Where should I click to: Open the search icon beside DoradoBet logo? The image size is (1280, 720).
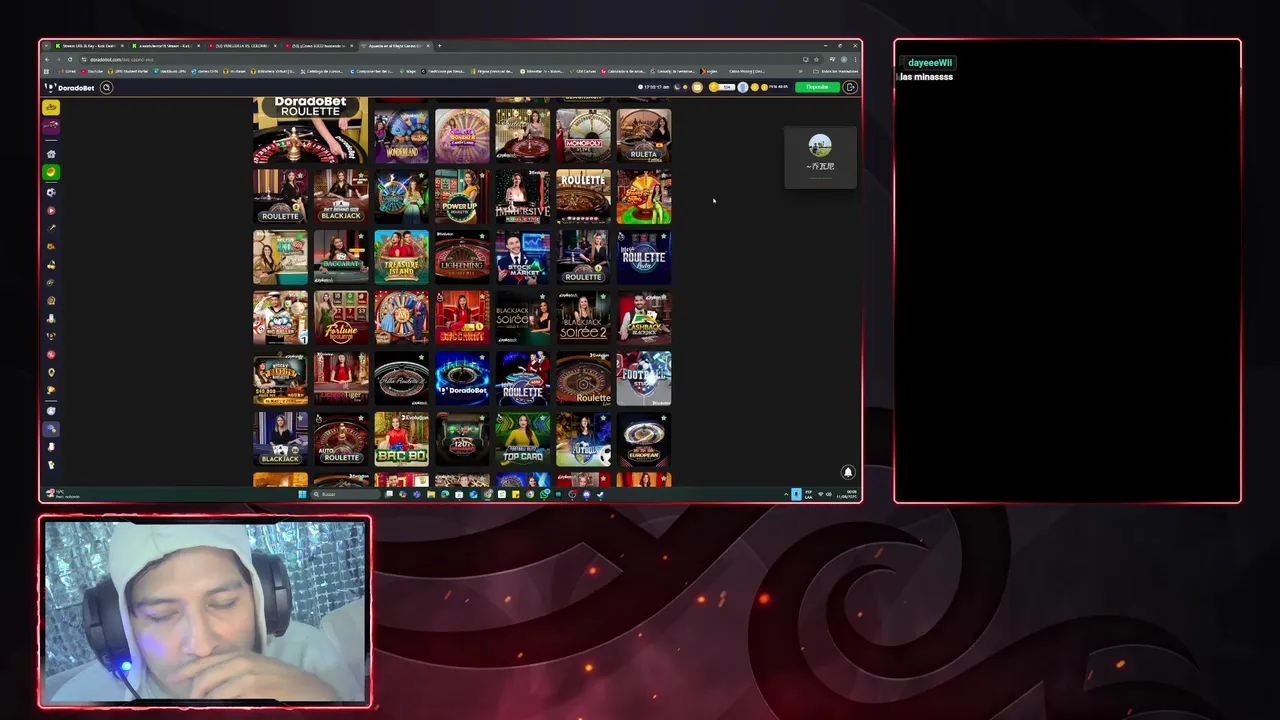[x=106, y=87]
